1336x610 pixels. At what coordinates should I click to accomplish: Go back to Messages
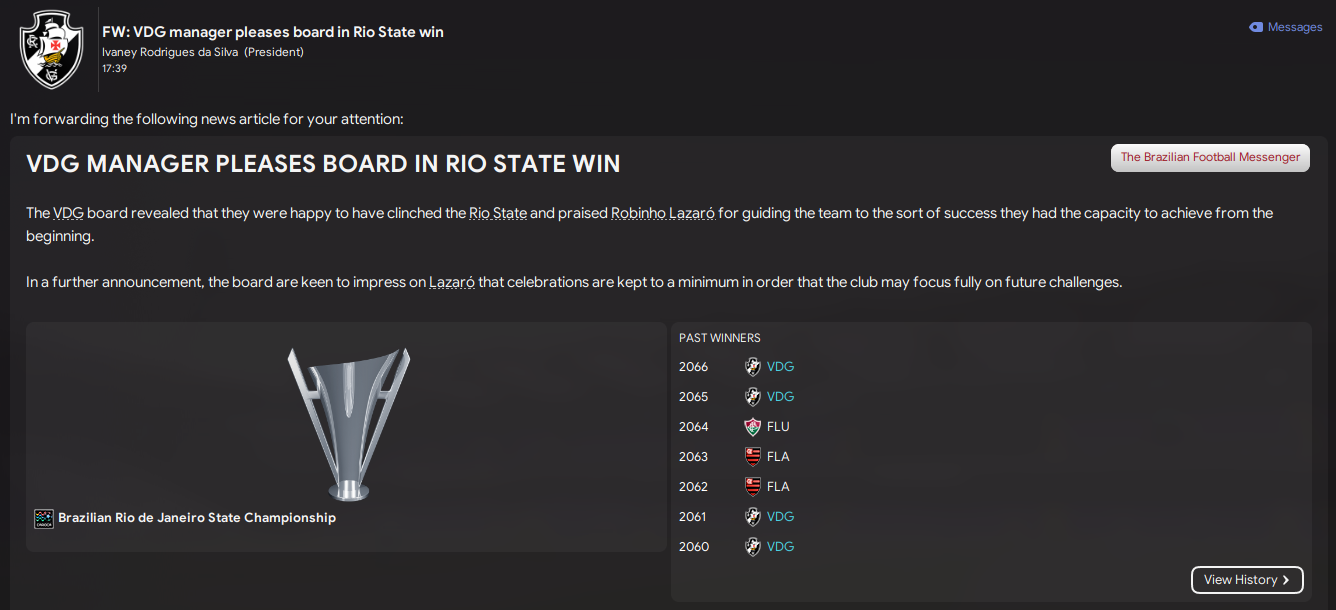[x=1294, y=27]
